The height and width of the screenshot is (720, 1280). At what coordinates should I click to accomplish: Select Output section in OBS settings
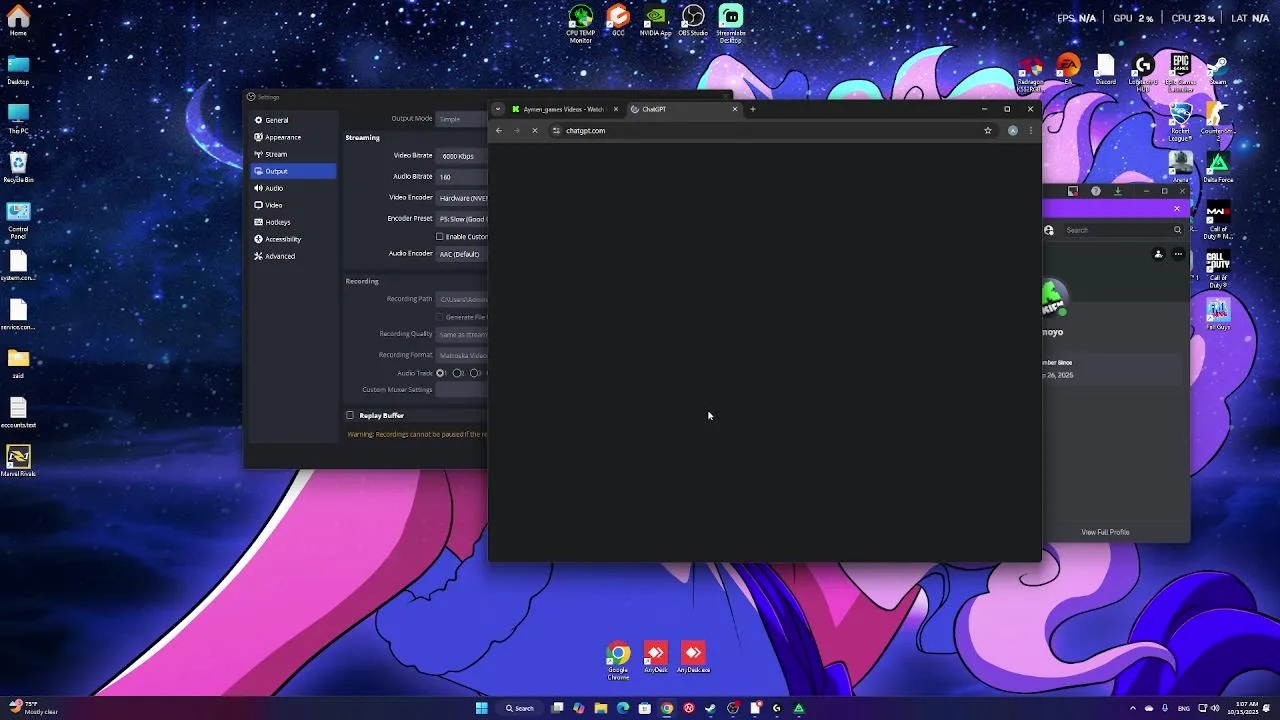293,171
